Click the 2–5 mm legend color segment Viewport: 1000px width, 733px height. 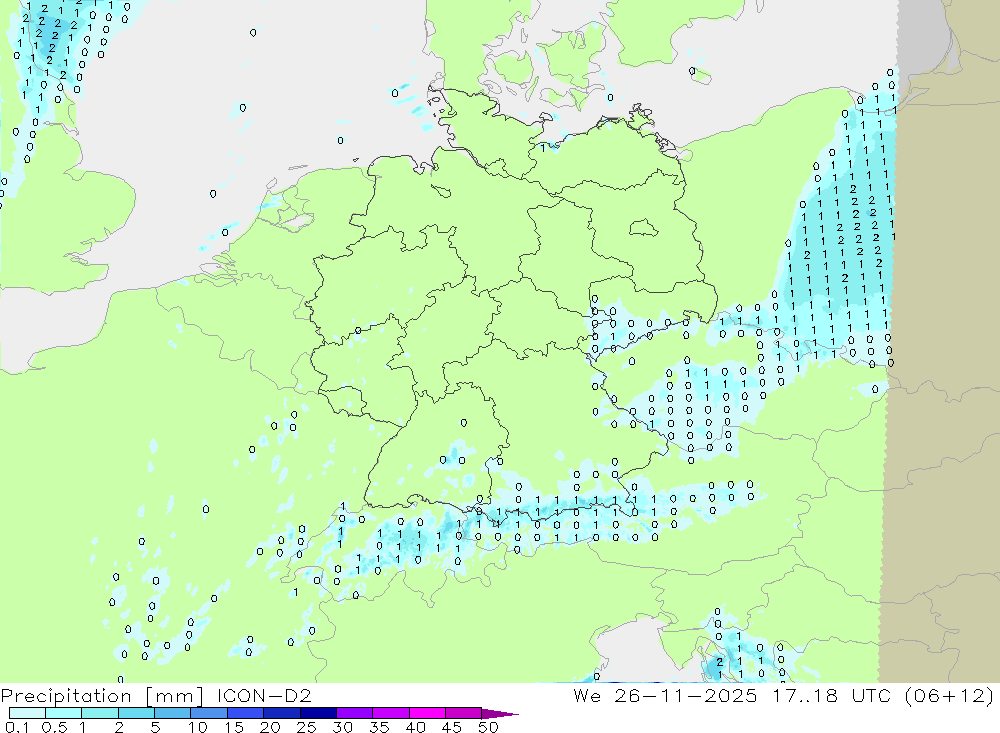136,713
